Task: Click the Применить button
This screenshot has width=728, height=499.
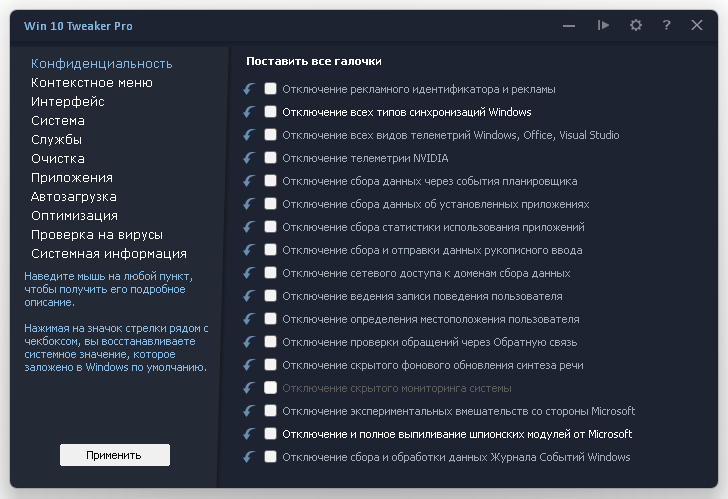Action: (115, 455)
